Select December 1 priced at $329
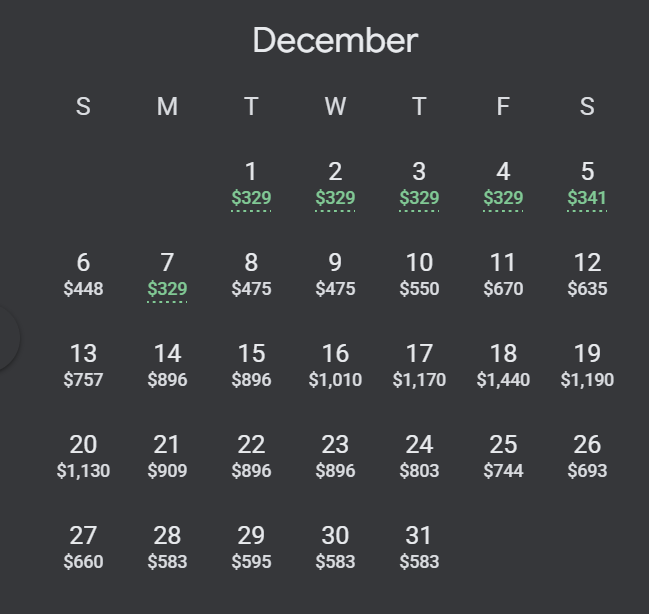649x614 pixels. click(251, 185)
